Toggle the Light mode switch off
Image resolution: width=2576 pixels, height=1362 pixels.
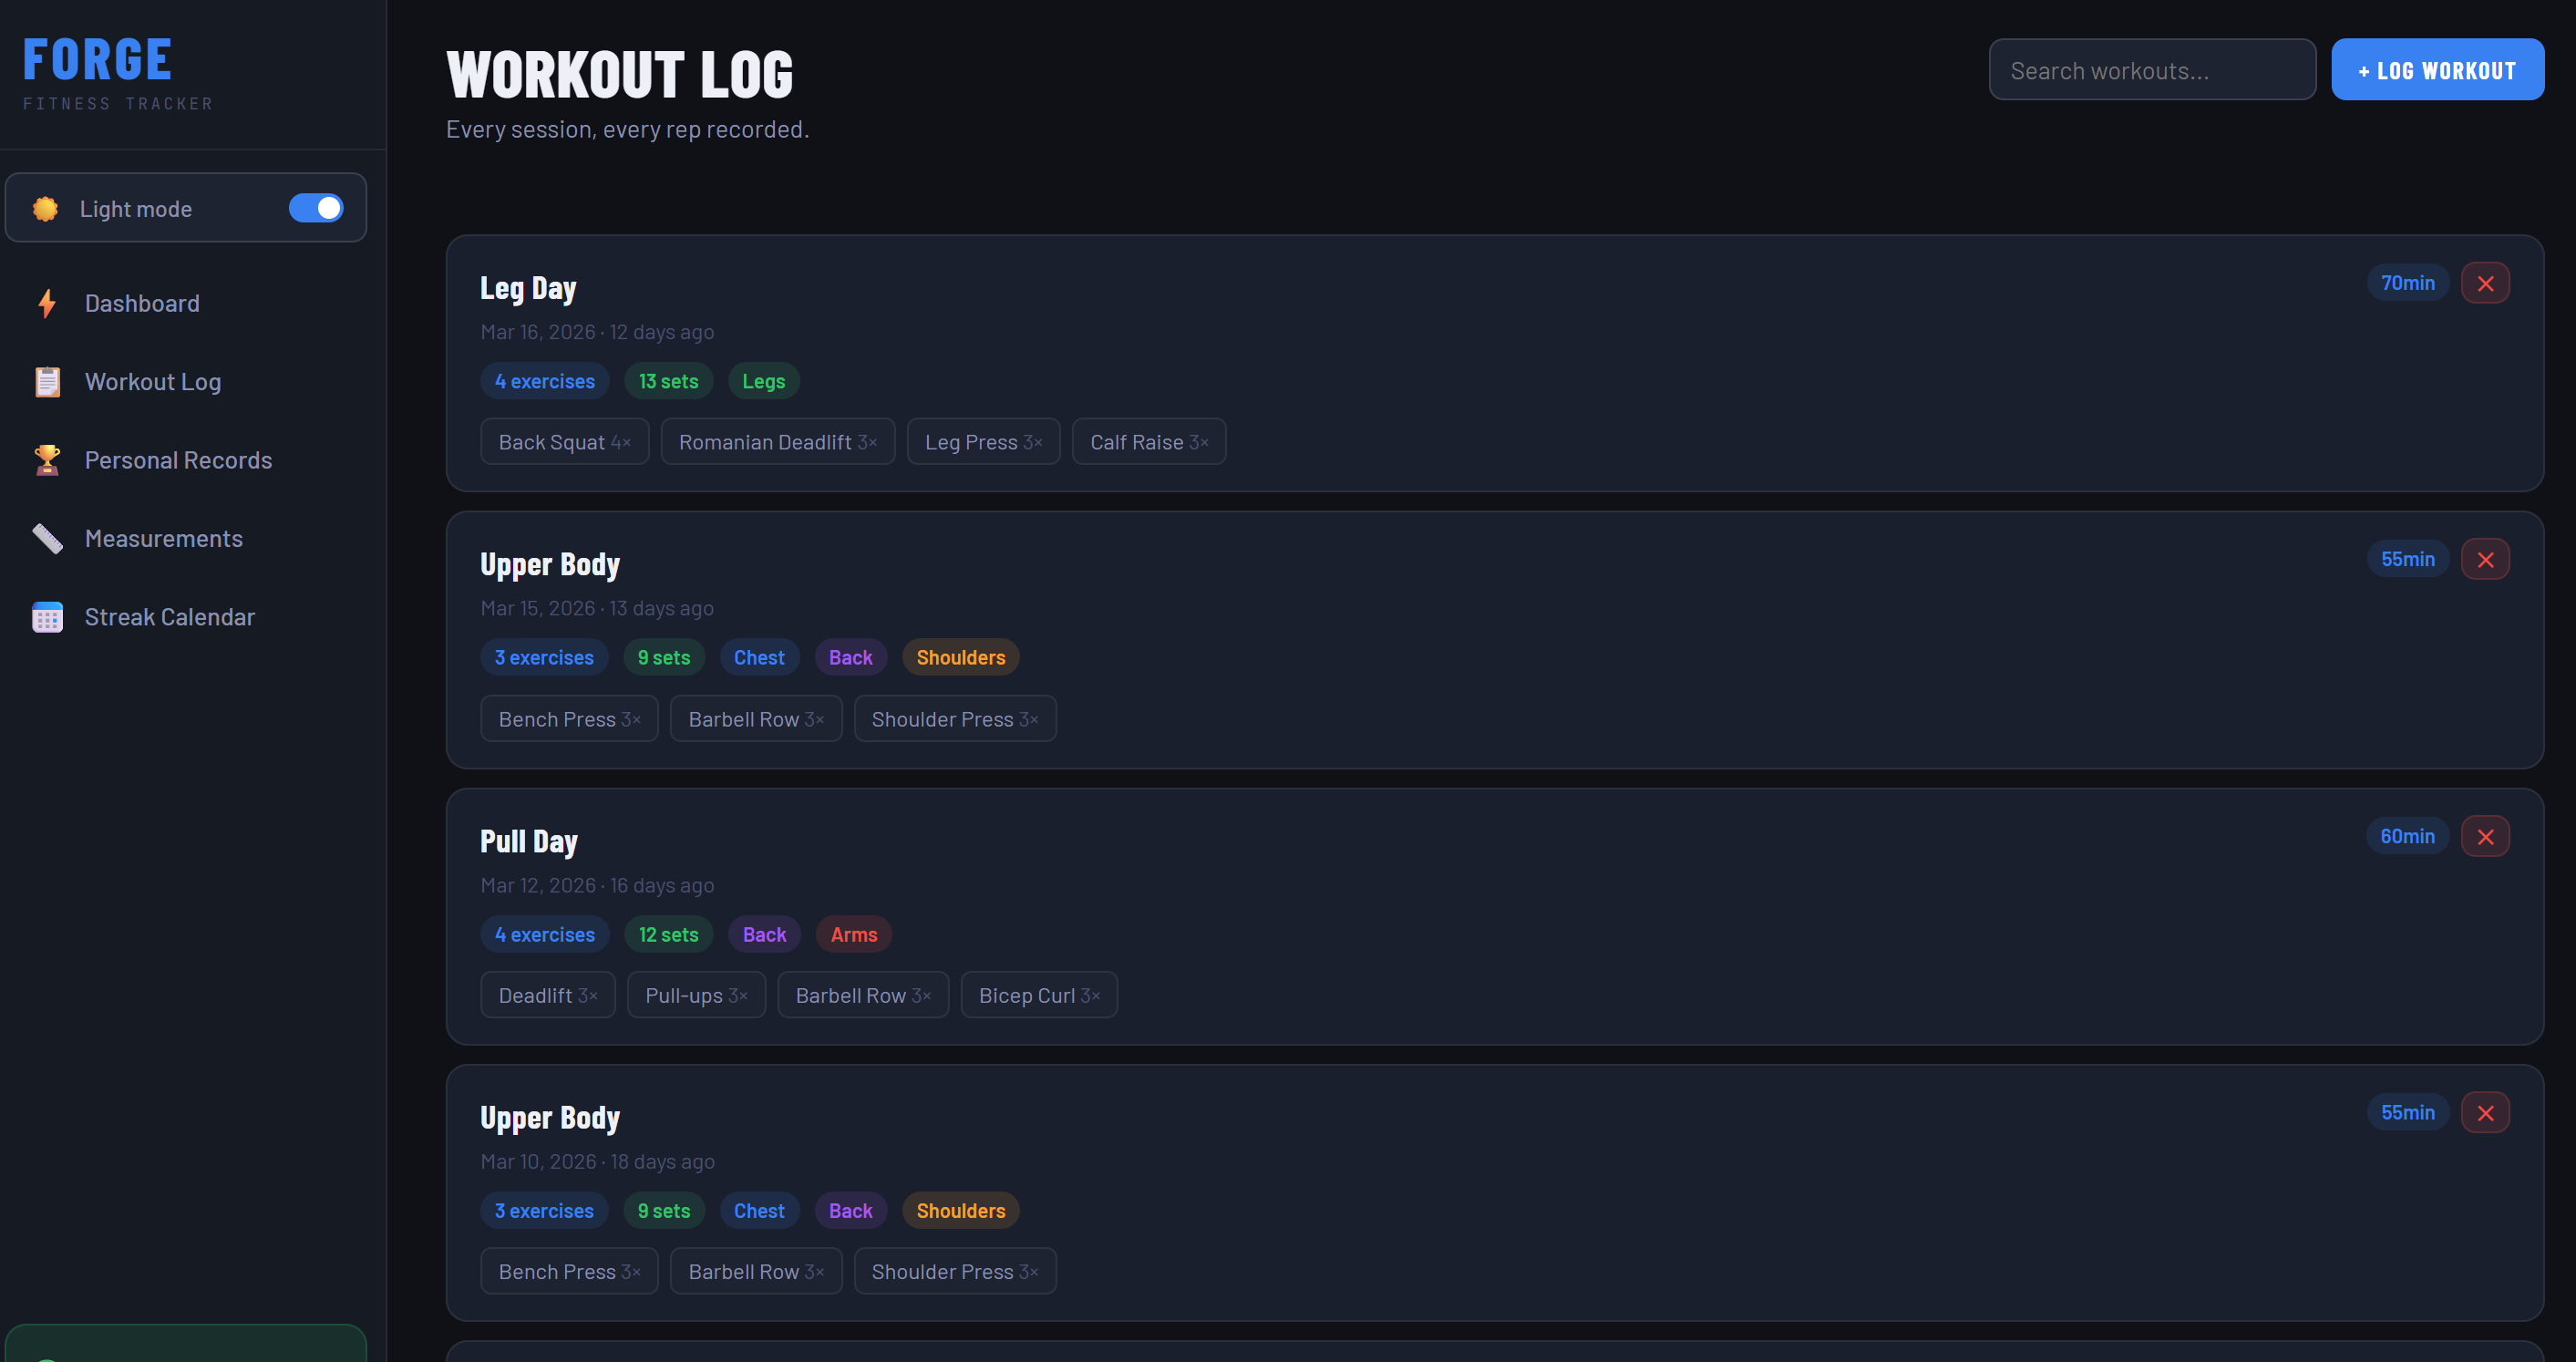point(315,207)
